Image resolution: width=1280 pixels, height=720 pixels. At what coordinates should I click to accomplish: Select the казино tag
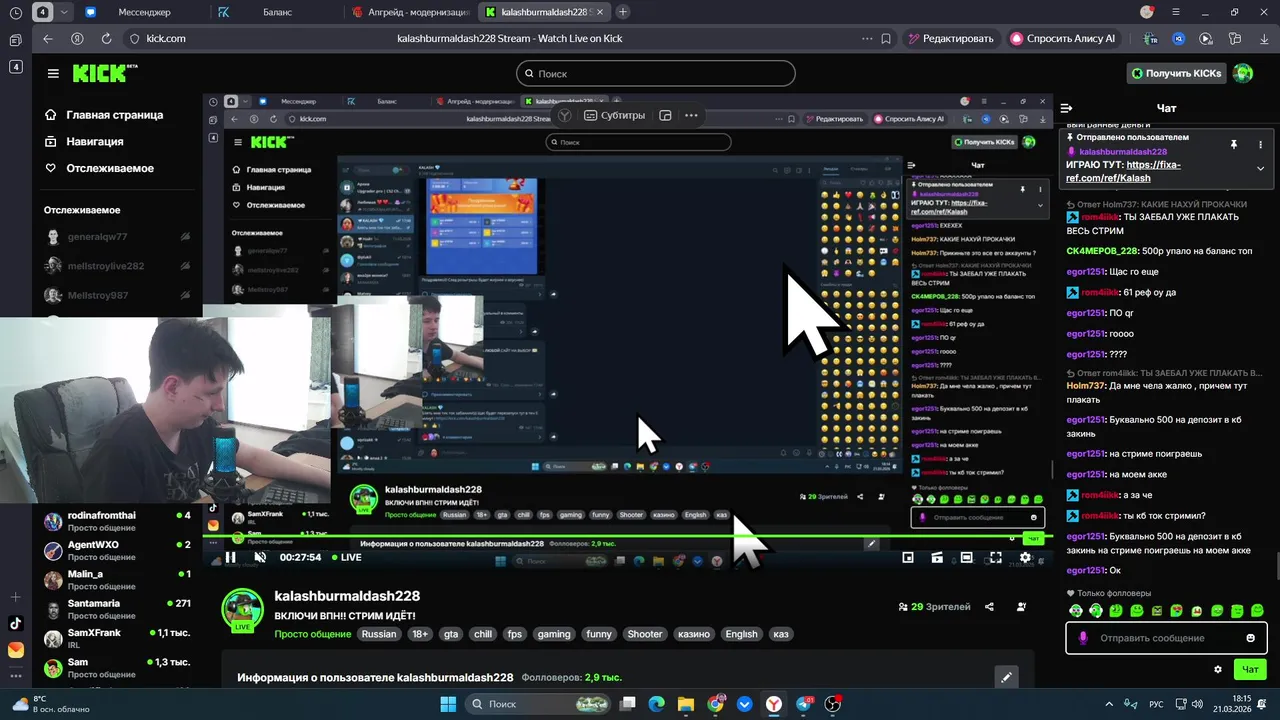tap(693, 634)
